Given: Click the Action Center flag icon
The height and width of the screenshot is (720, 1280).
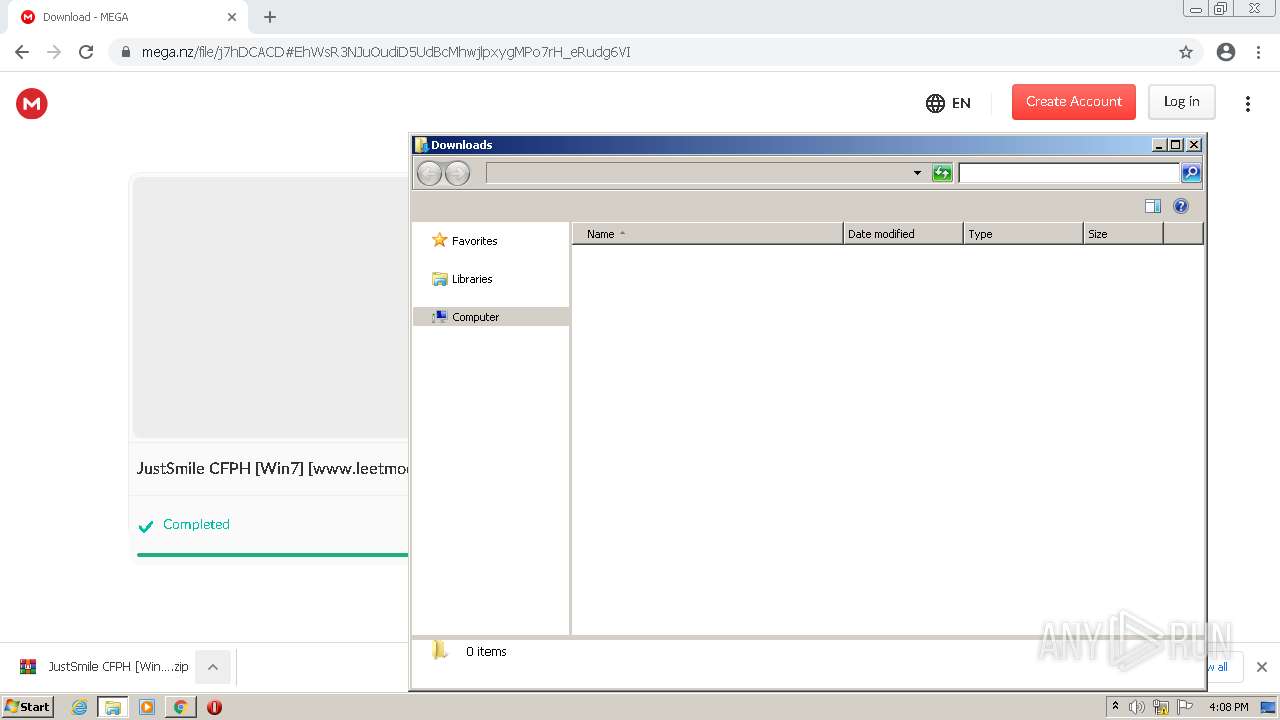Looking at the screenshot, I should click(1185, 707).
